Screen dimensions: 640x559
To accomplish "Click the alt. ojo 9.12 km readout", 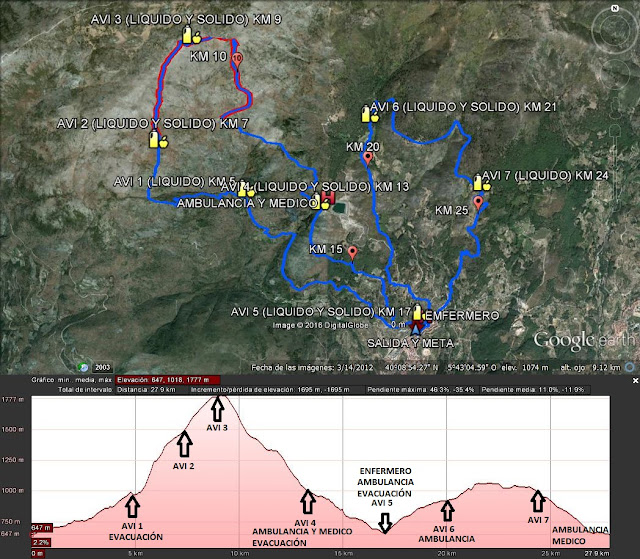I will (x=590, y=367).
